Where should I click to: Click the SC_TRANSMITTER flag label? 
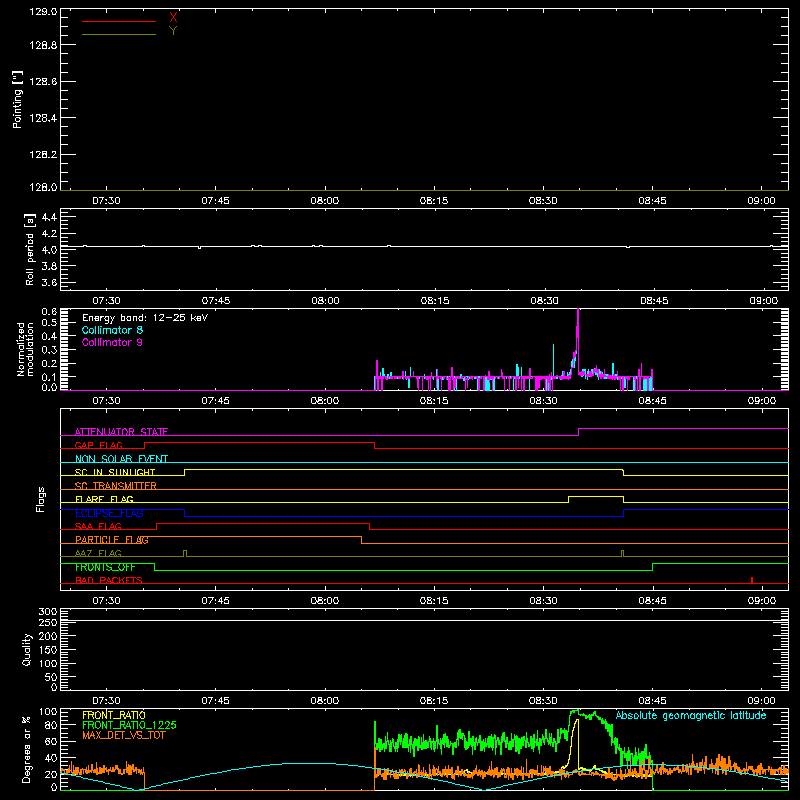point(116,486)
